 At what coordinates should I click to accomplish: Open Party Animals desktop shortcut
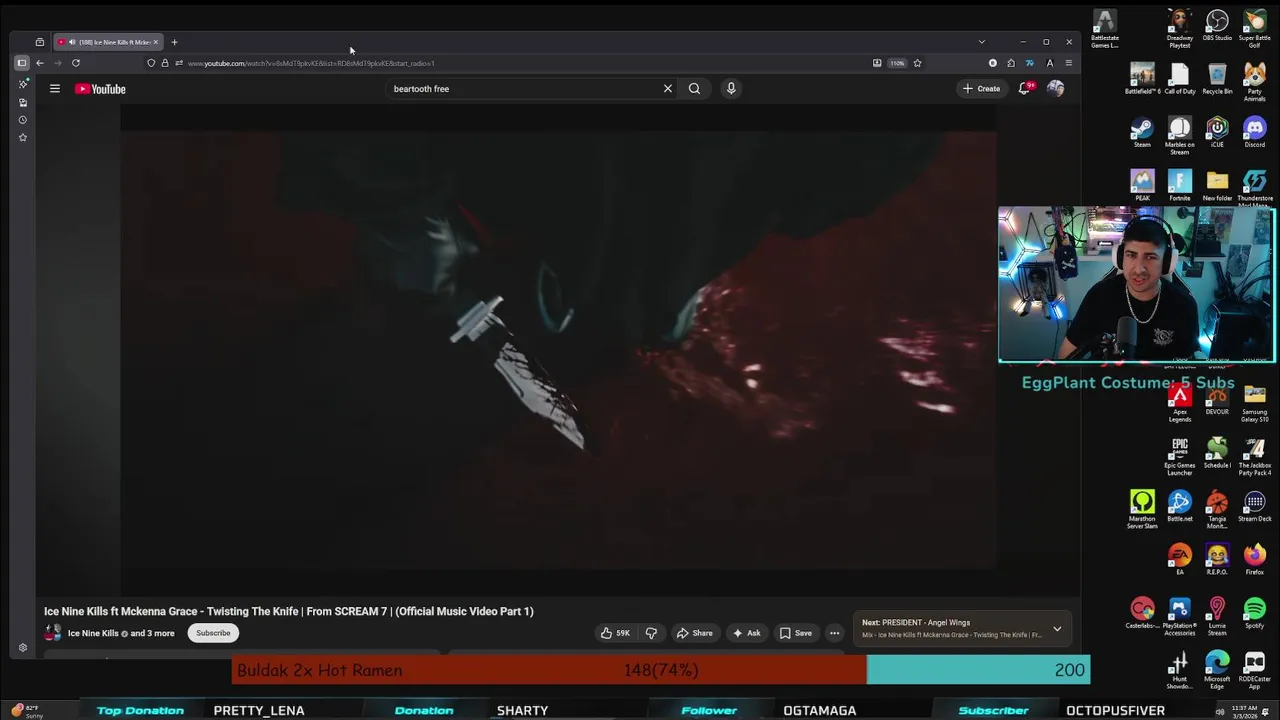point(1255,82)
